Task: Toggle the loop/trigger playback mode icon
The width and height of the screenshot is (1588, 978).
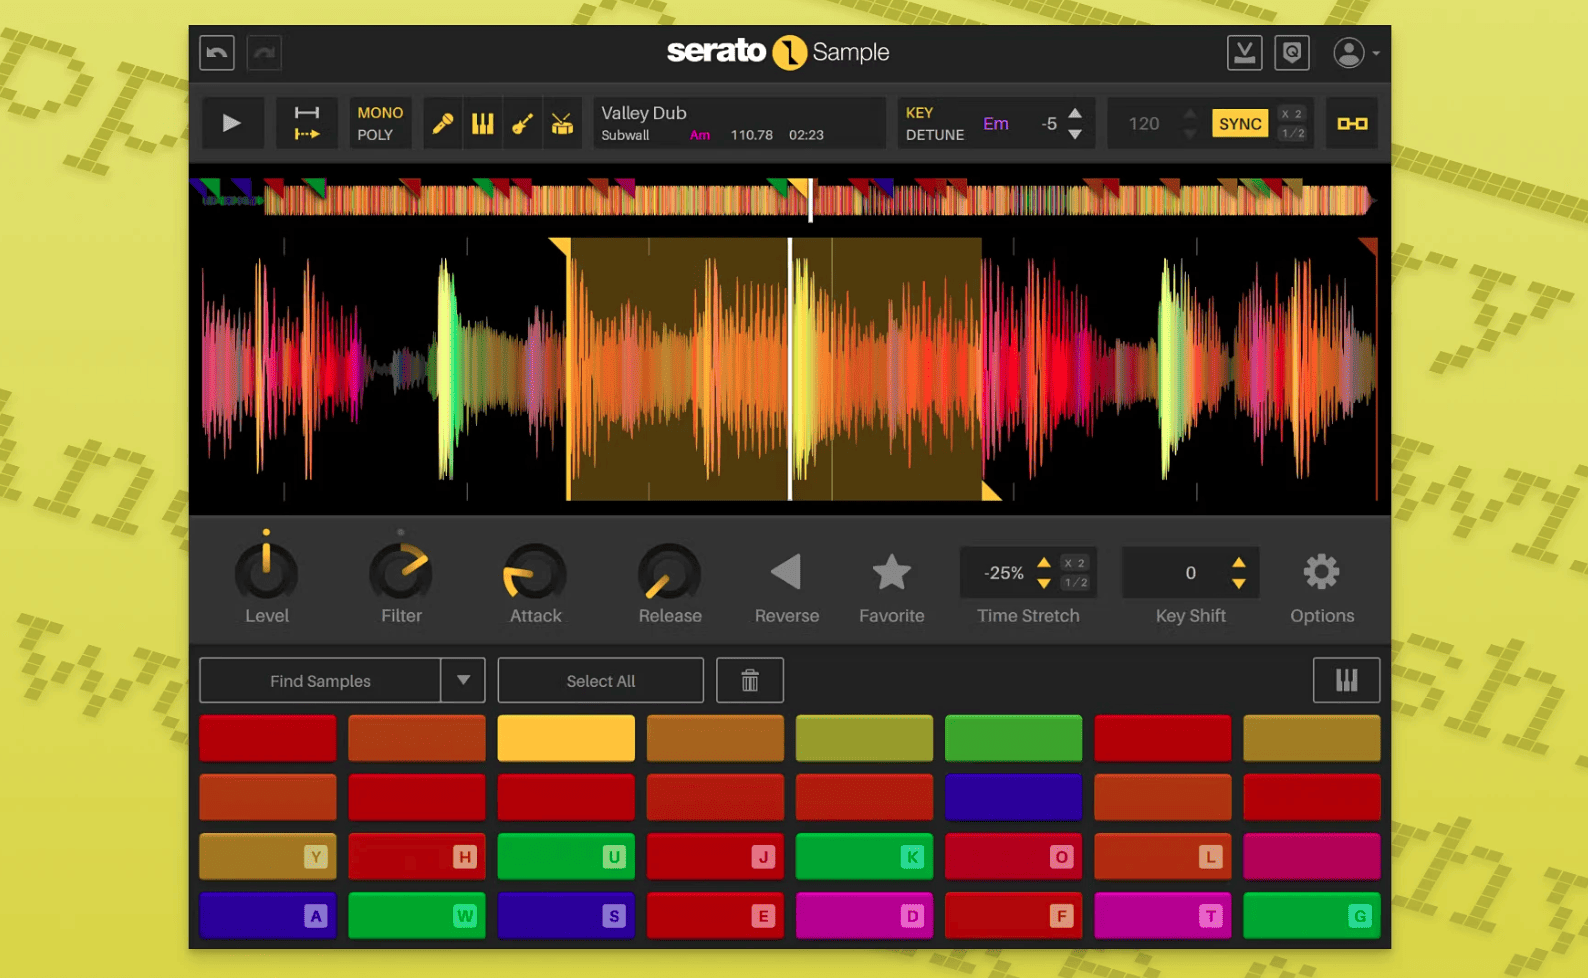Action: (306, 123)
